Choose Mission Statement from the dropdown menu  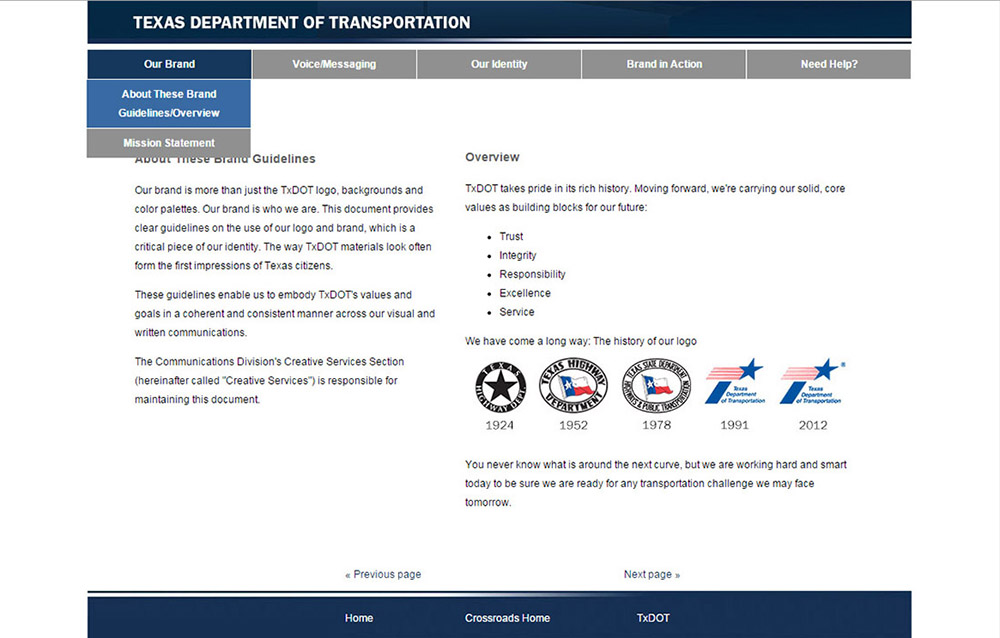pyautogui.click(x=169, y=143)
